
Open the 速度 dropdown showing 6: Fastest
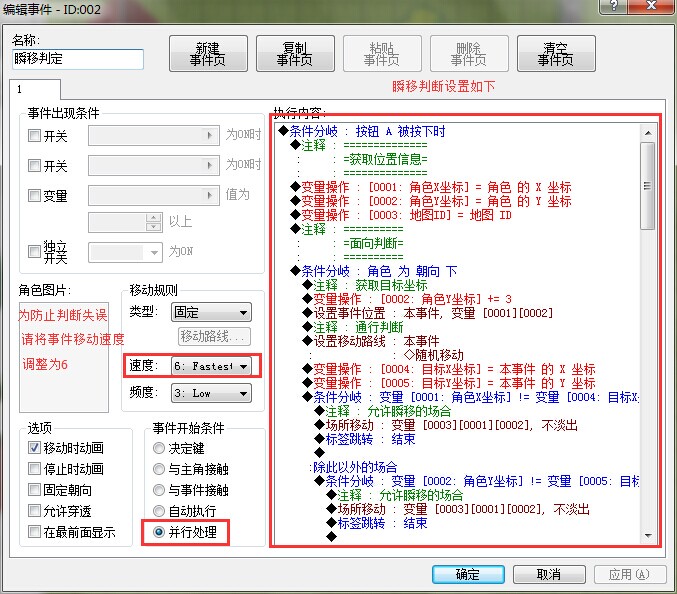click(x=211, y=366)
